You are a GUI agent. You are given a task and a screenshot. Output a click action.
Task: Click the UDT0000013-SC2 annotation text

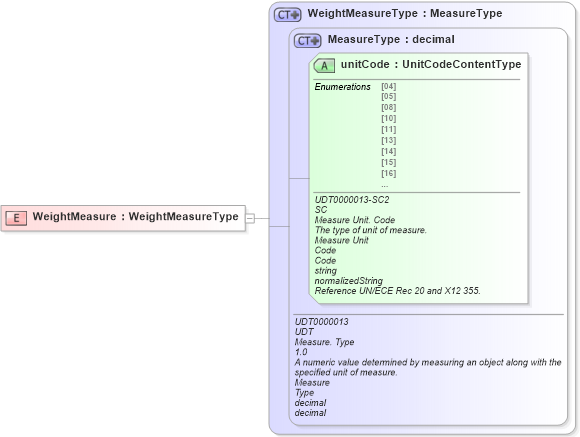click(x=352, y=200)
